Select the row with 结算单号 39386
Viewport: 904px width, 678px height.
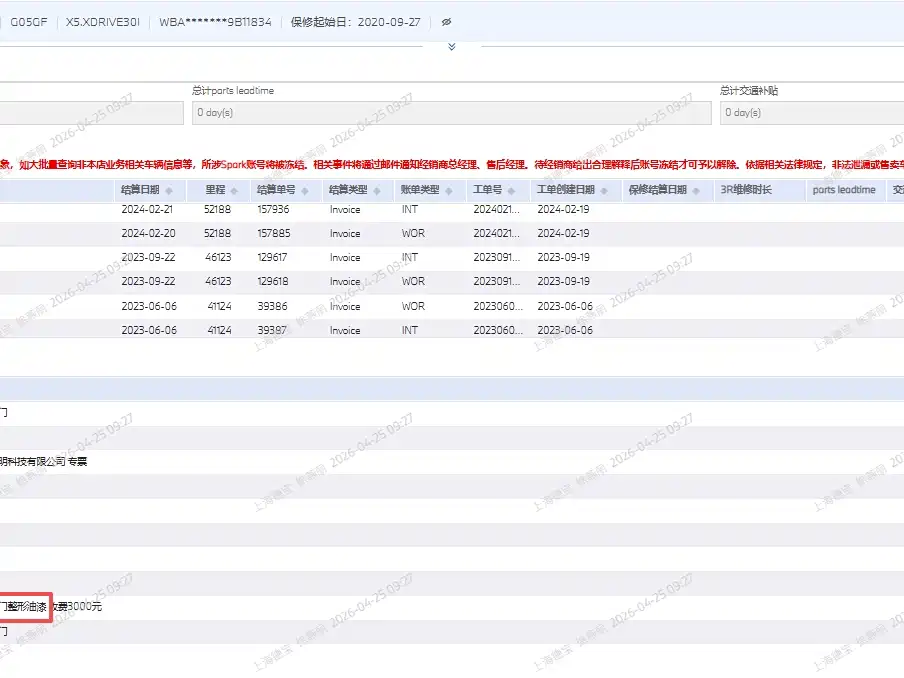click(x=452, y=306)
